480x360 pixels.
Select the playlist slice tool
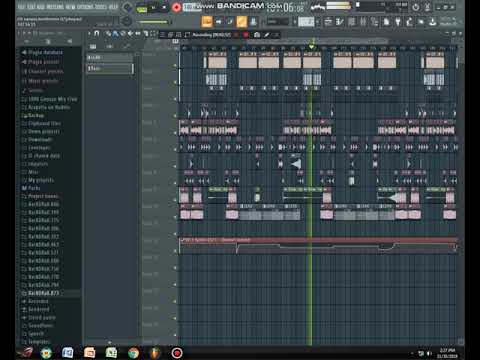pos(145,33)
